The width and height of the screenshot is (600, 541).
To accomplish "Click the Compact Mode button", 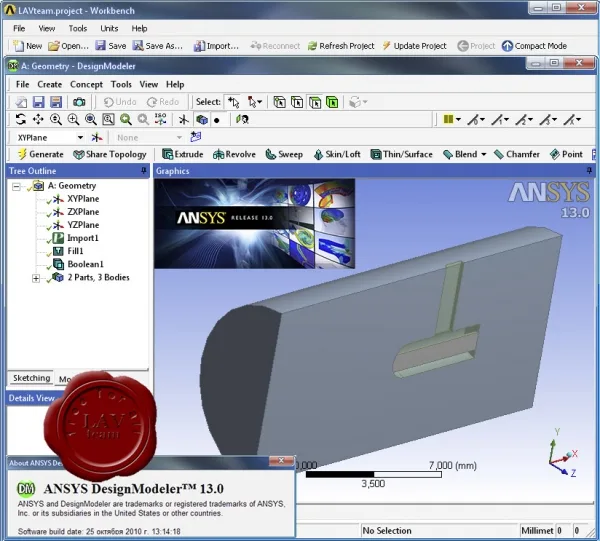I will click(x=534, y=46).
